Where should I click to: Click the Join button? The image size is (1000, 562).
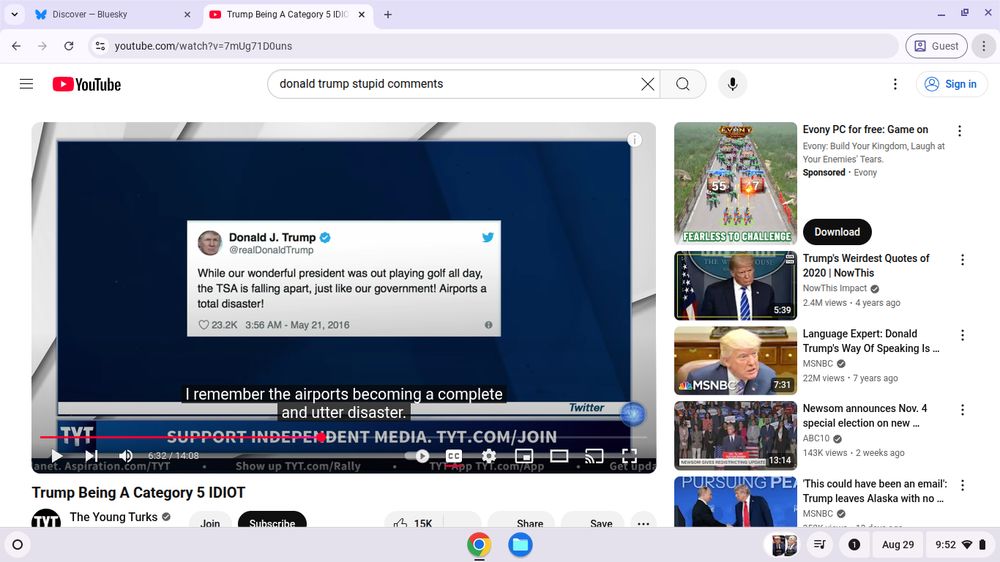(210, 522)
